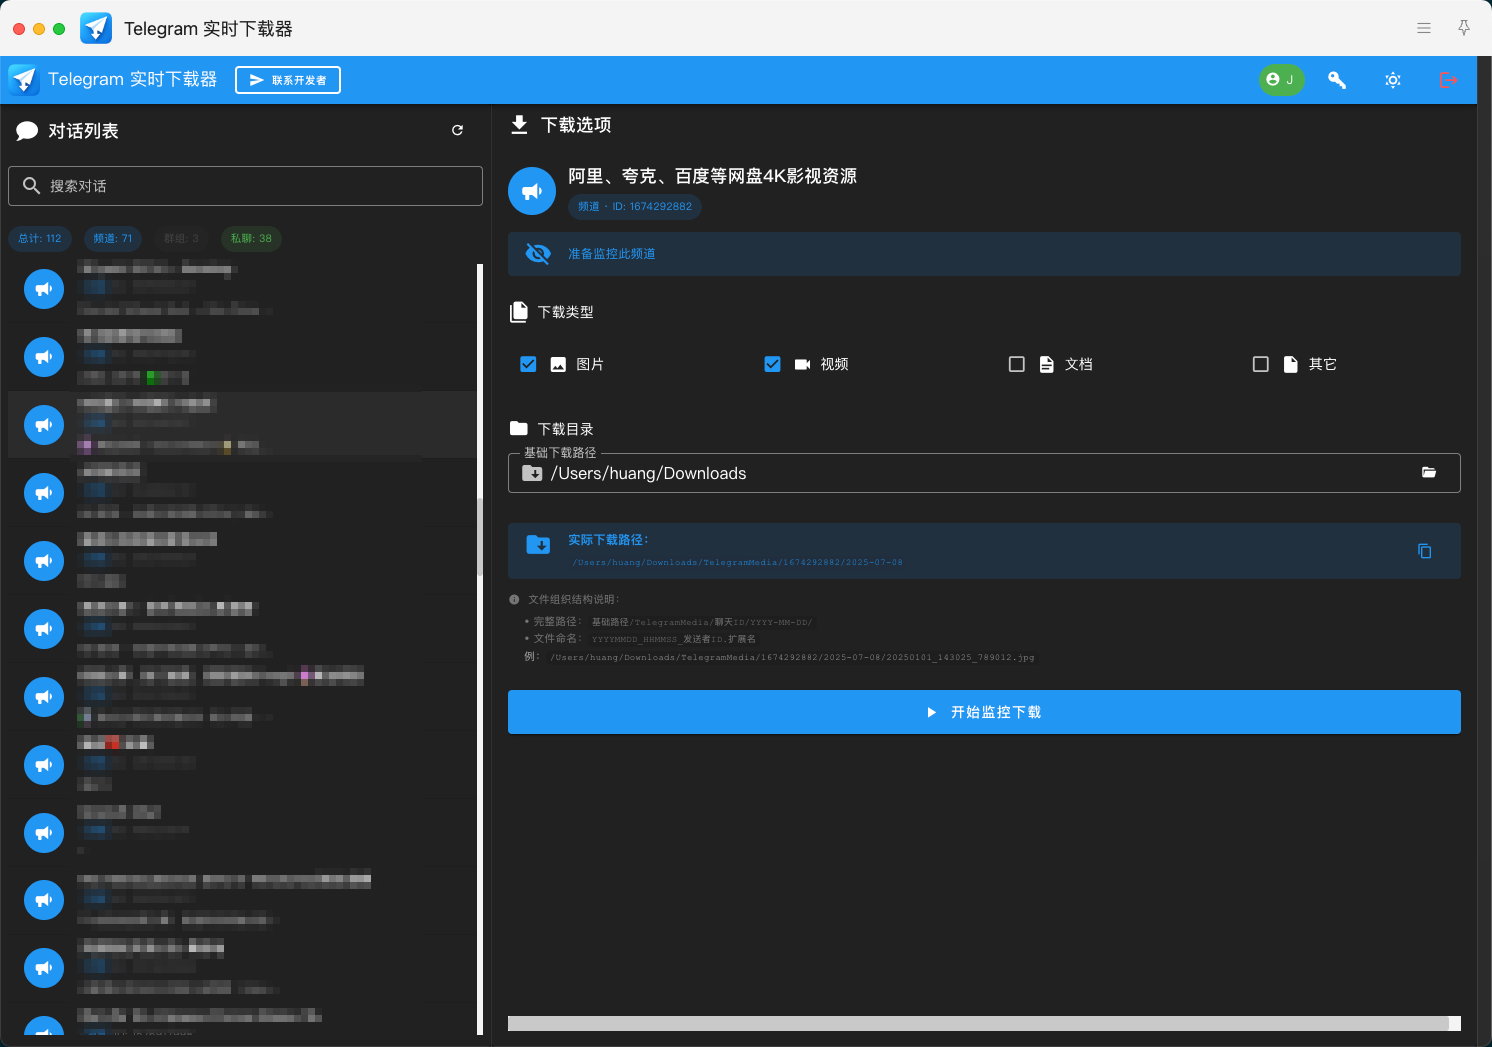The height and width of the screenshot is (1047, 1492).
Task: Uncheck the 图片 download type
Action: [x=528, y=364]
